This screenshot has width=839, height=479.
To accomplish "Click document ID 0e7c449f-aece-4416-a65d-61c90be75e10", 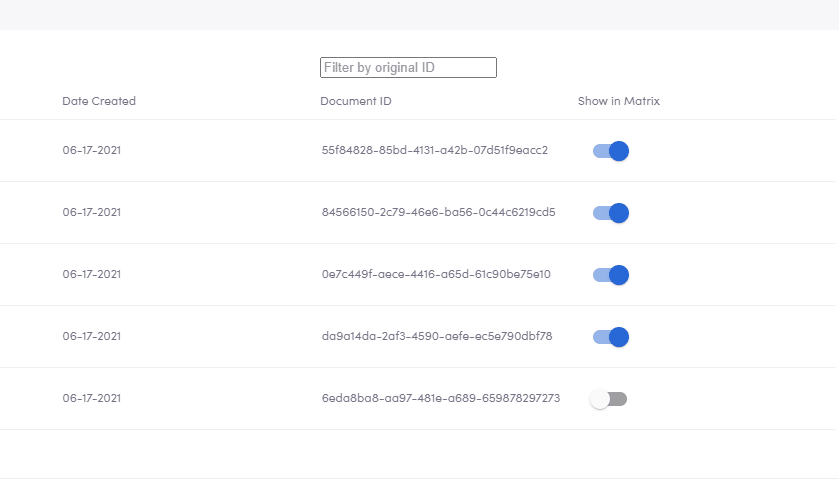I will click(x=436, y=275).
